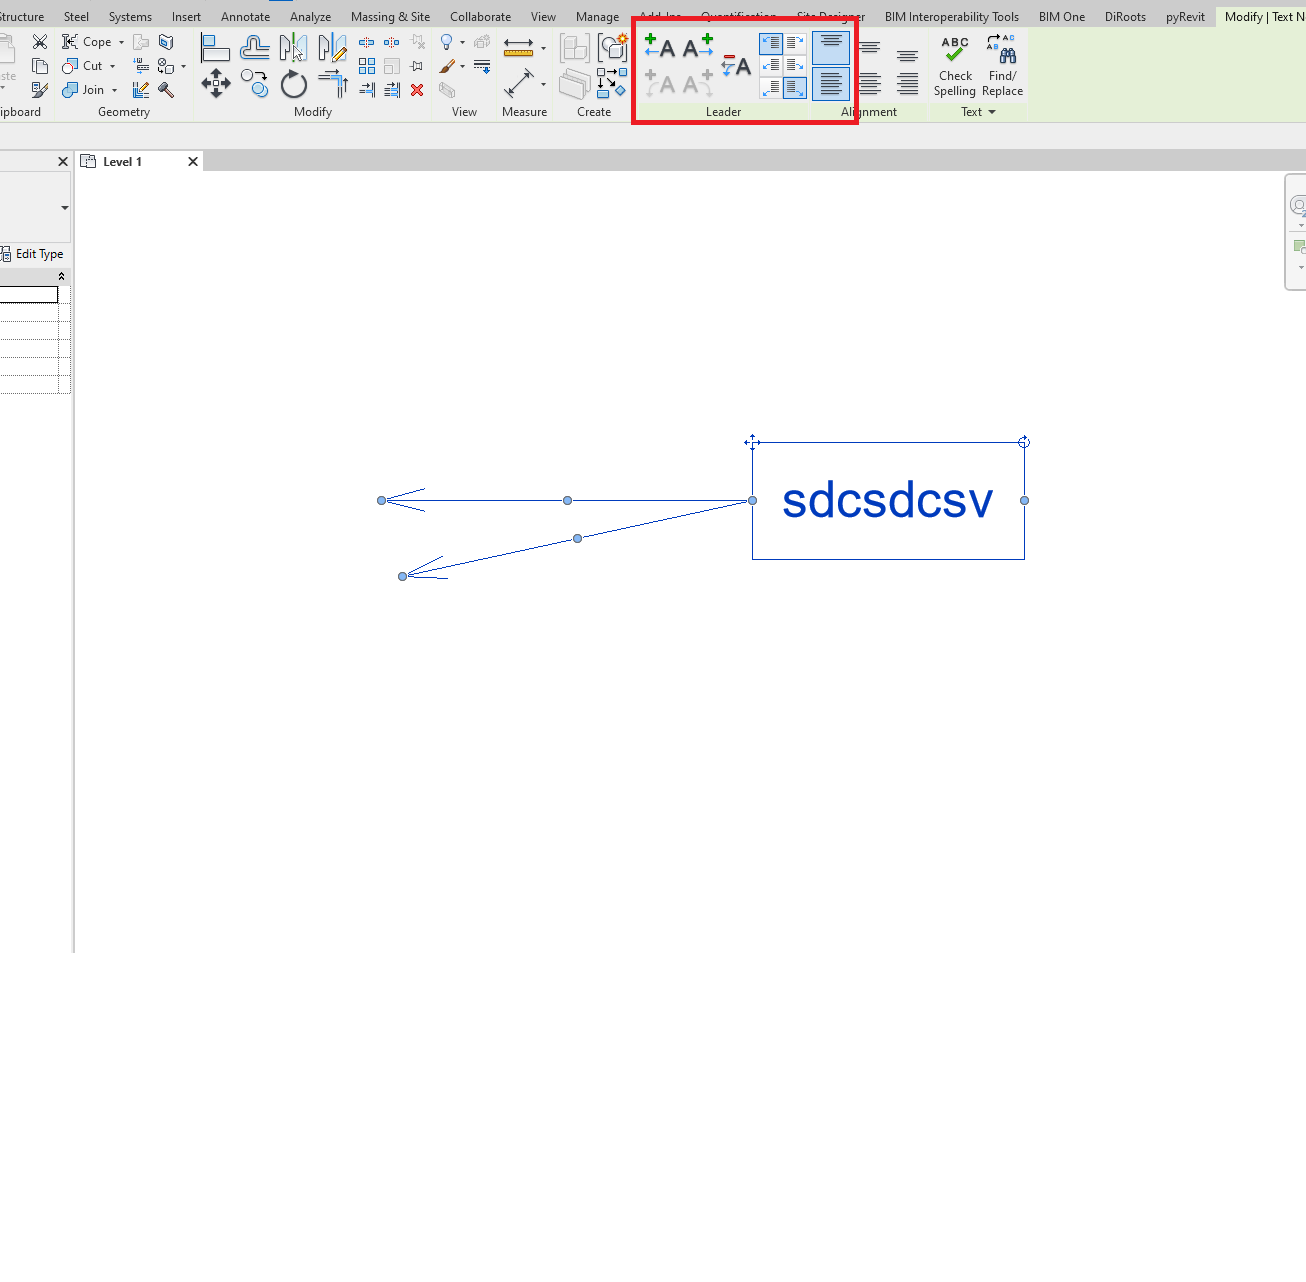1306x1282 pixels.
Task: Open the Manage menu tab
Action: pos(597,16)
